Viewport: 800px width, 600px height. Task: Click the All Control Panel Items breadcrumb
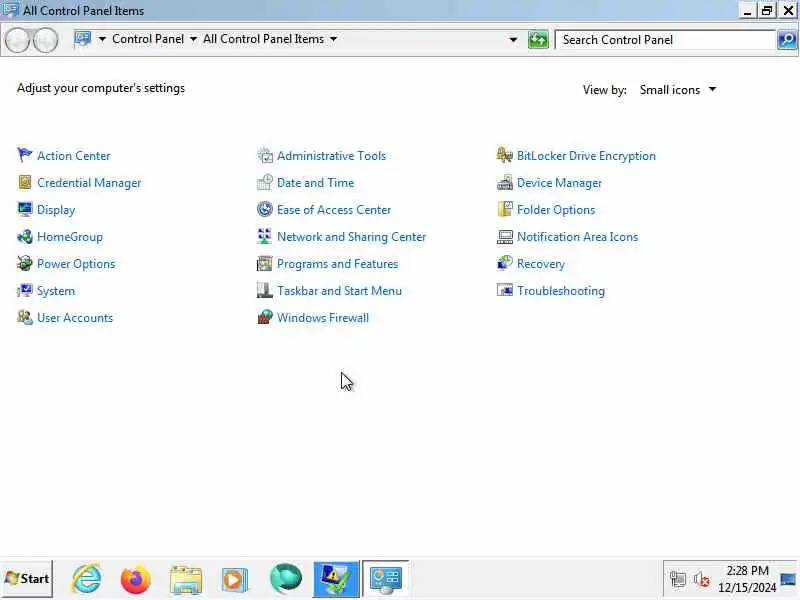(x=263, y=39)
